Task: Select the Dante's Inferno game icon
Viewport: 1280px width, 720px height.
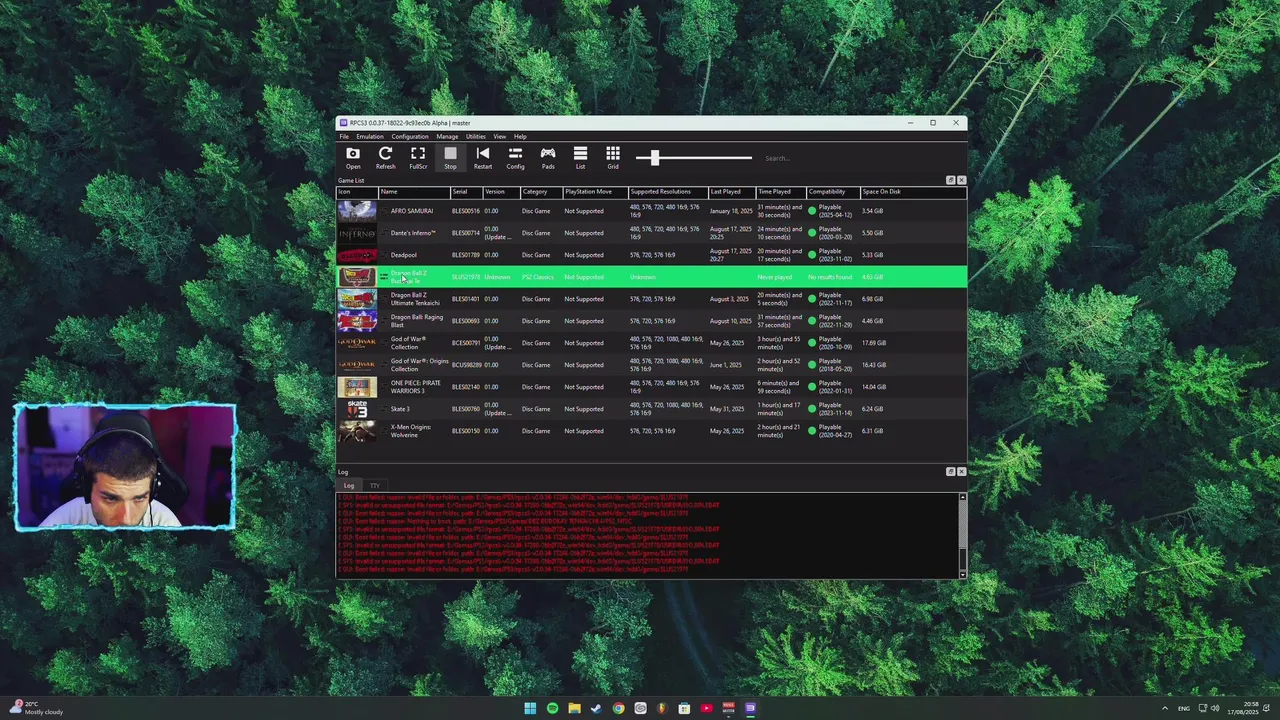Action: tap(357, 233)
